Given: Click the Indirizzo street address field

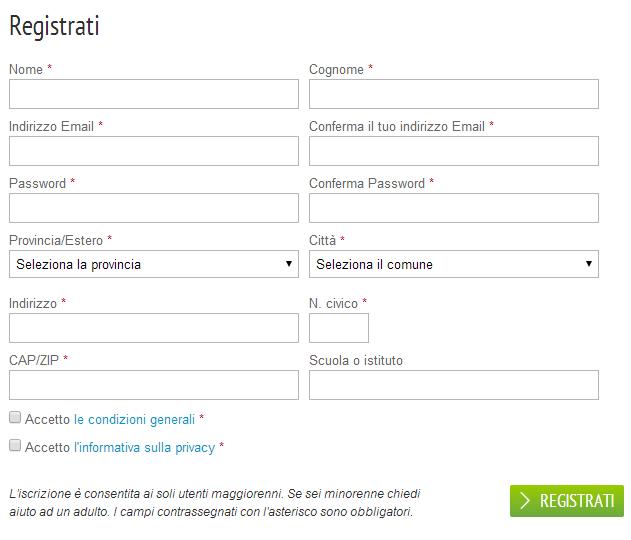Looking at the screenshot, I should 154,328.
